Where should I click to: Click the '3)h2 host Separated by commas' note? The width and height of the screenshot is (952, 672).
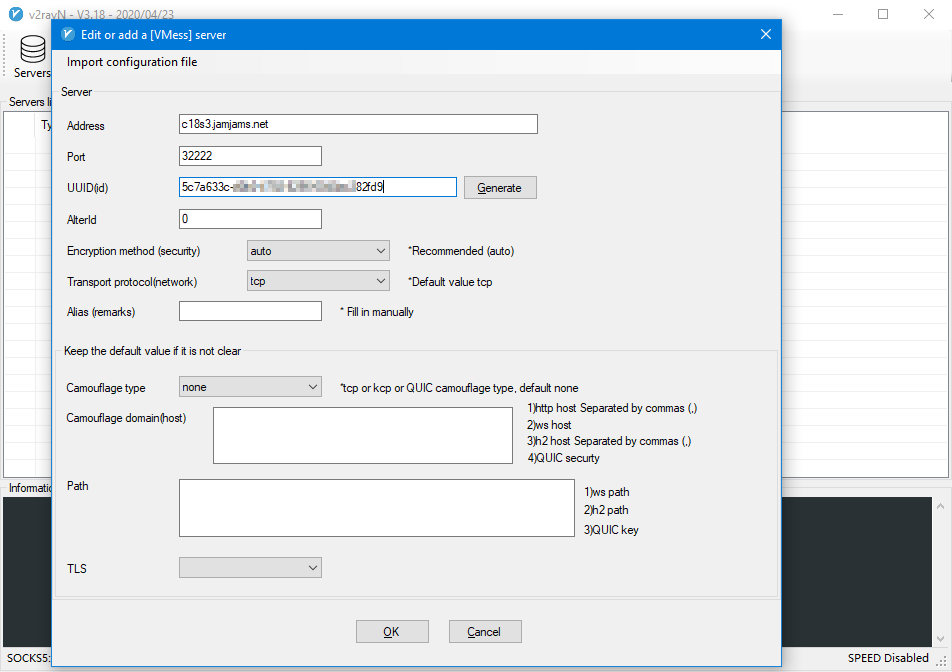click(609, 441)
